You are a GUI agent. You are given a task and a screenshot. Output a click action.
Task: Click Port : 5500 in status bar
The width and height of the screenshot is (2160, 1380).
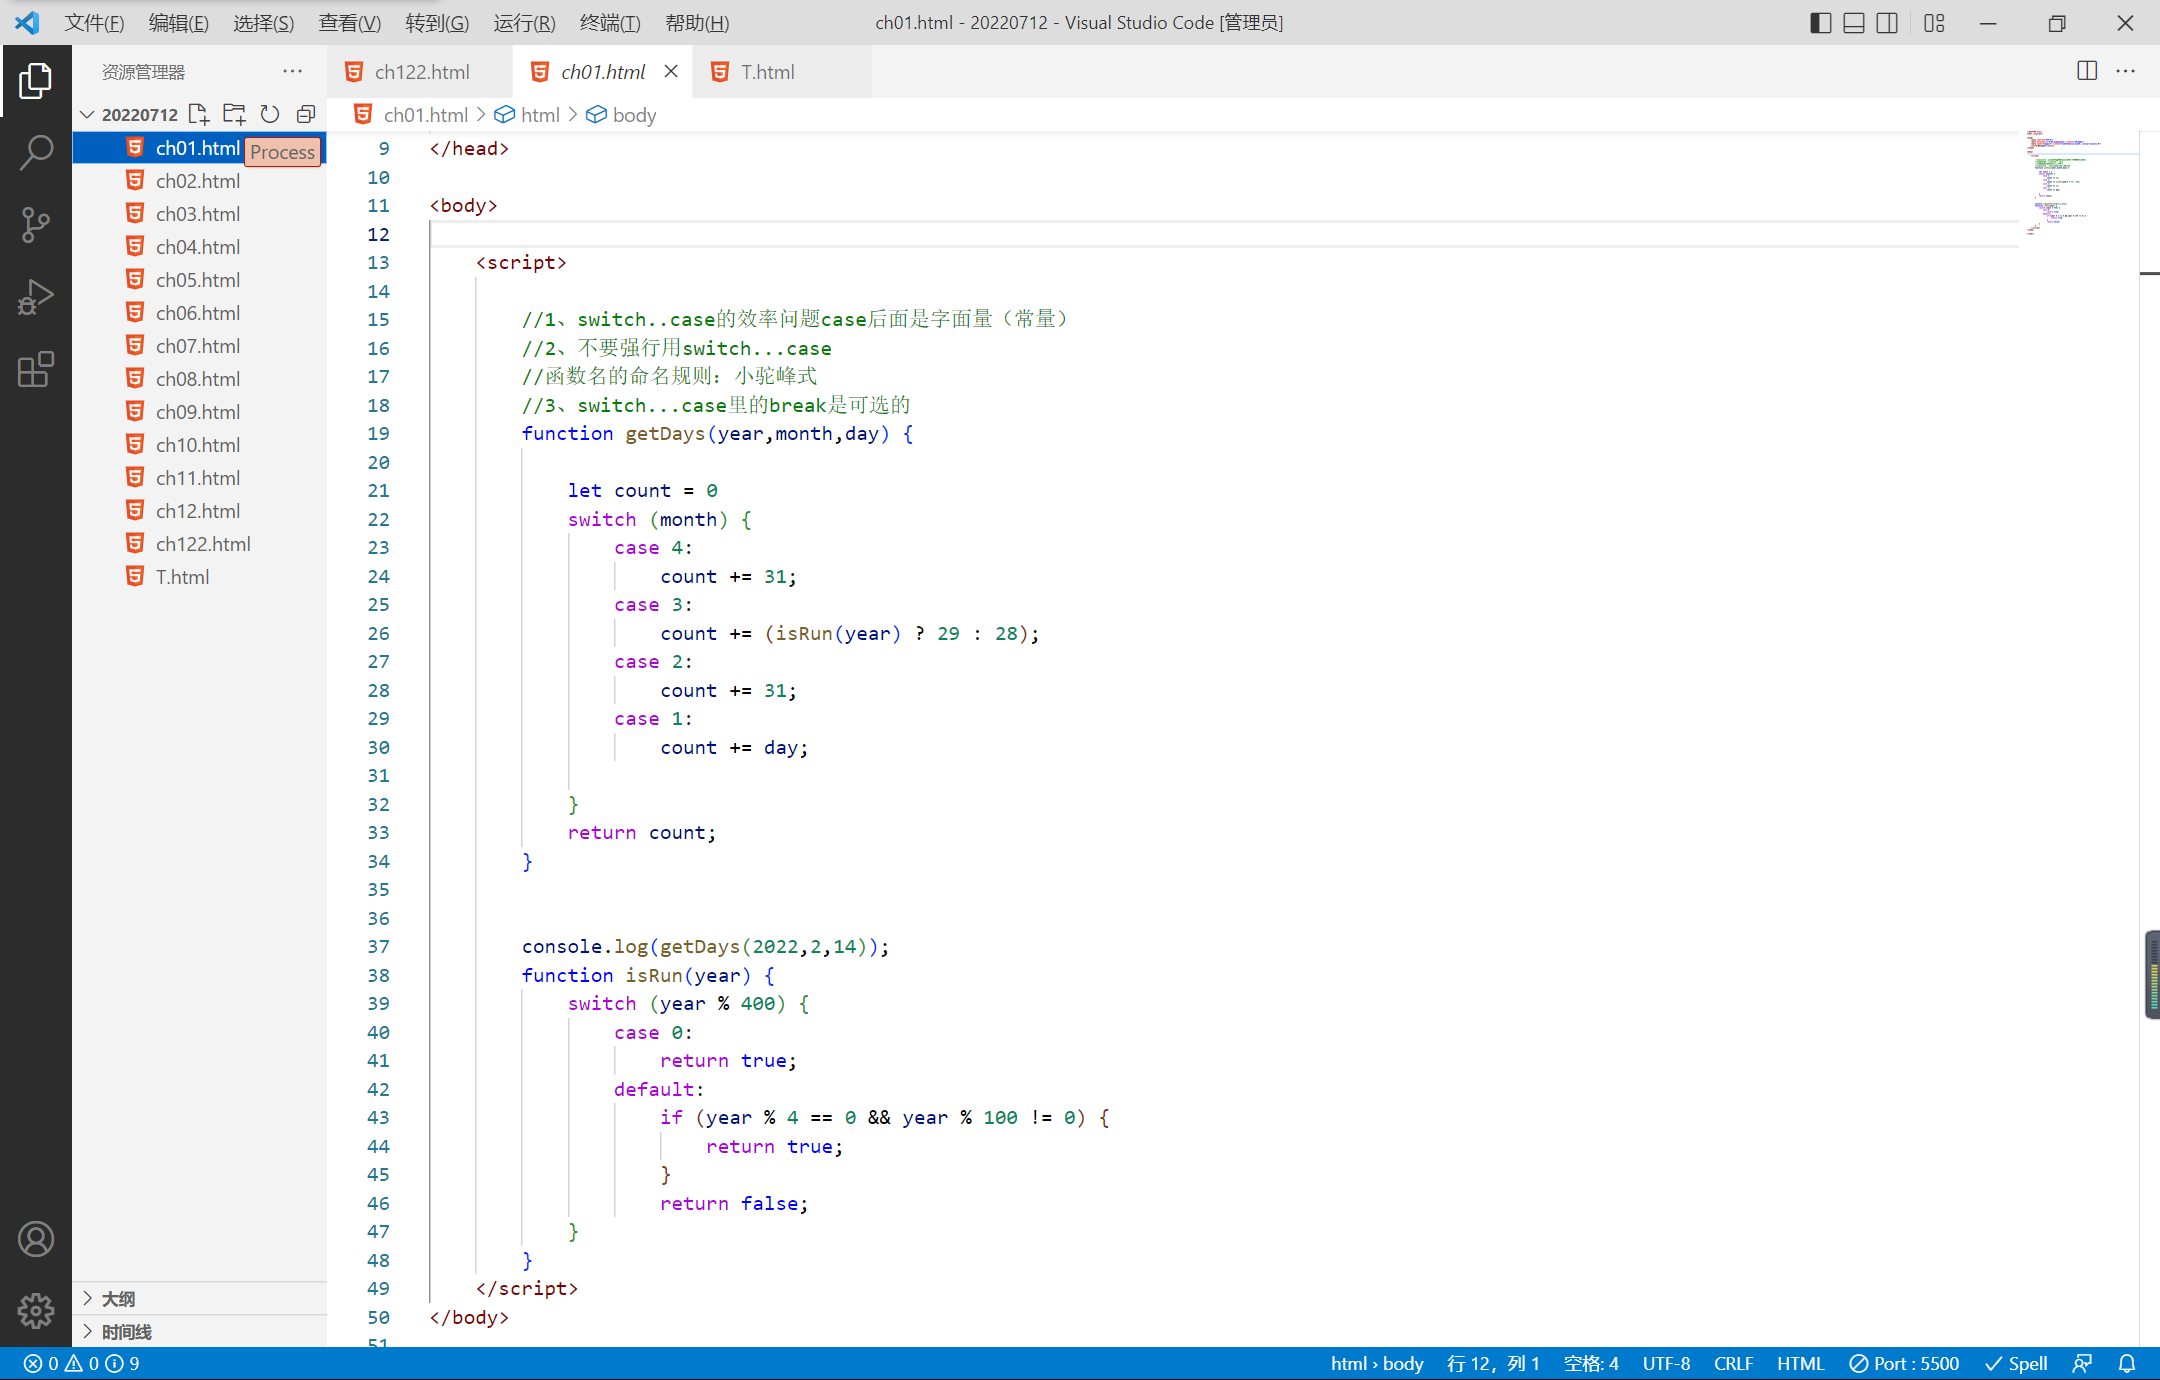pyautogui.click(x=1904, y=1363)
